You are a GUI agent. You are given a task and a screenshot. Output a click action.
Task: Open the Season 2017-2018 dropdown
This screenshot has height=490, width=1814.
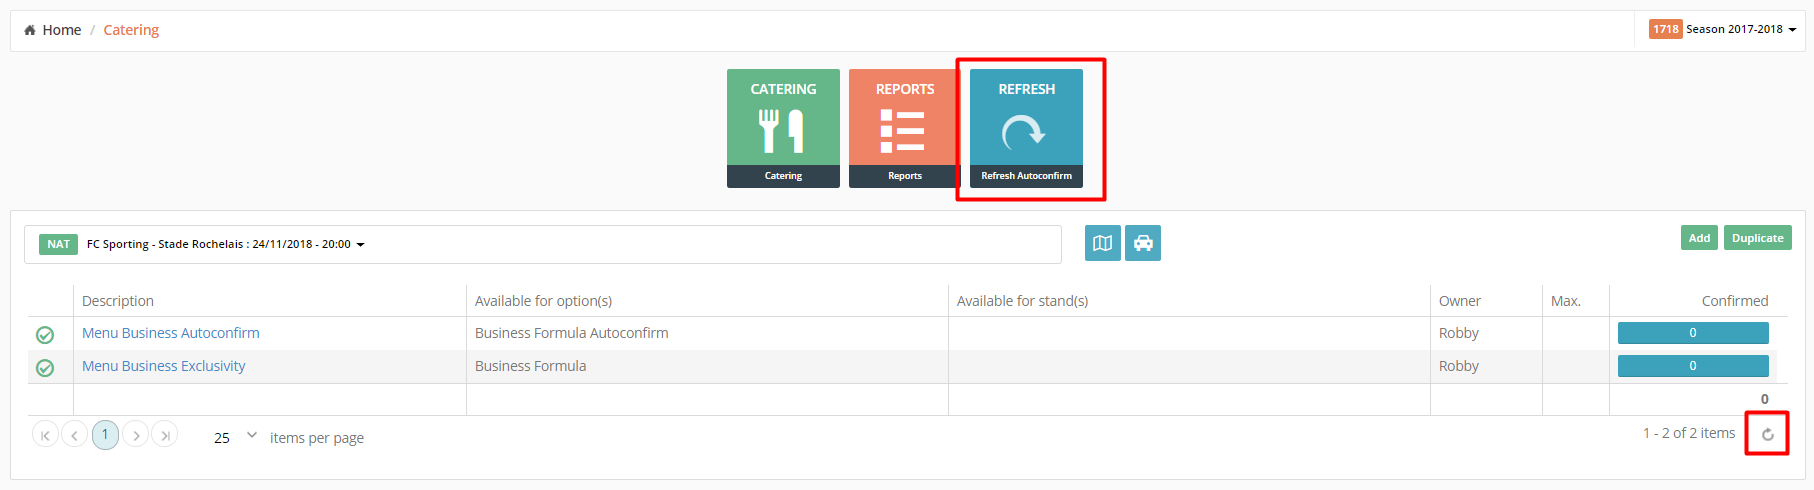tap(1723, 29)
